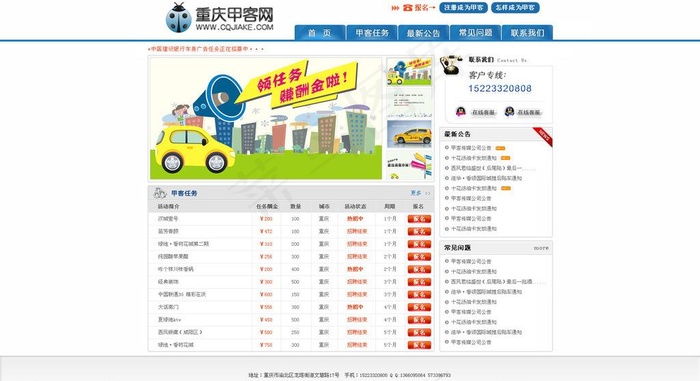The image size is (700, 381).
Task: Click 报名 for the ¥600 task row
Action: [419, 294]
